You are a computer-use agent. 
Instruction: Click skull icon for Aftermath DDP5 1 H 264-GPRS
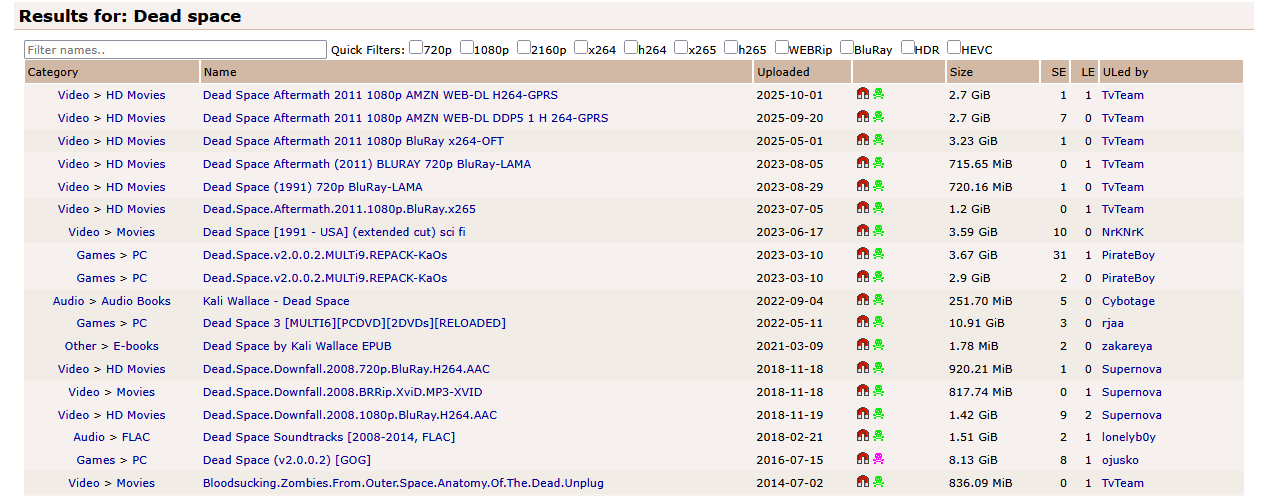pos(878,117)
